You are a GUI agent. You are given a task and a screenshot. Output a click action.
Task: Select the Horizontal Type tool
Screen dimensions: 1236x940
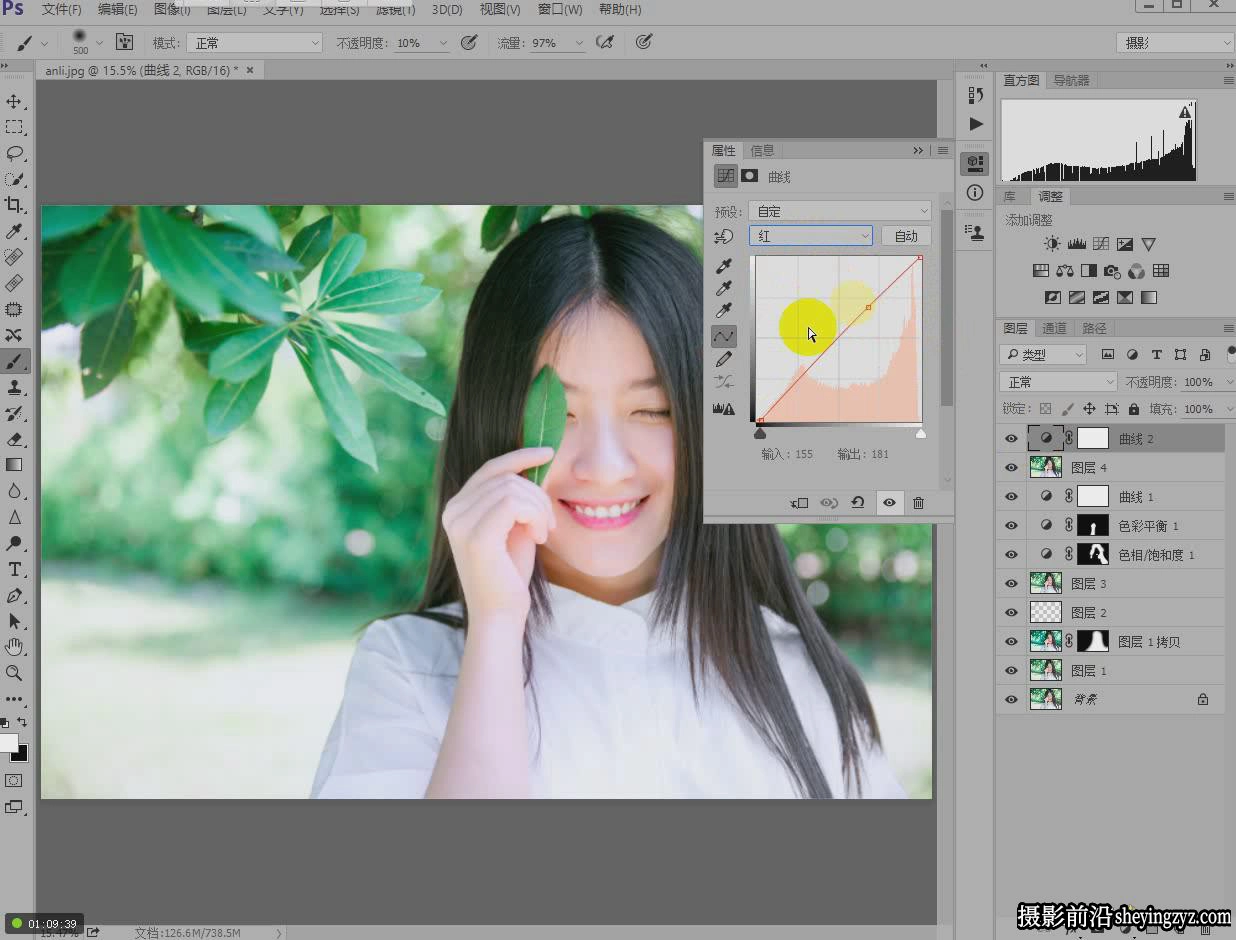pyautogui.click(x=14, y=569)
